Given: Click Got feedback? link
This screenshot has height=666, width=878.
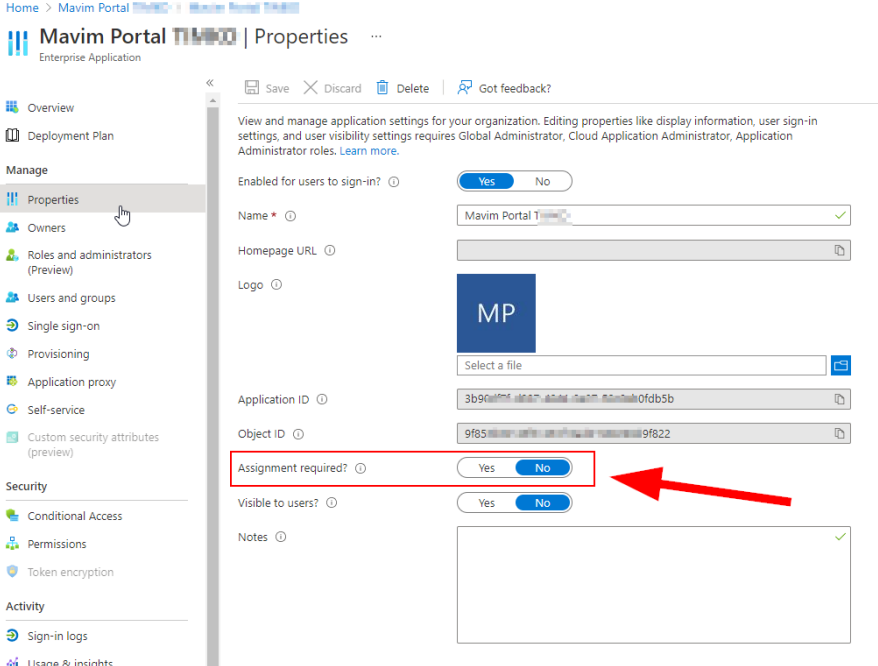Looking at the screenshot, I should pyautogui.click(x=515, y=89).
